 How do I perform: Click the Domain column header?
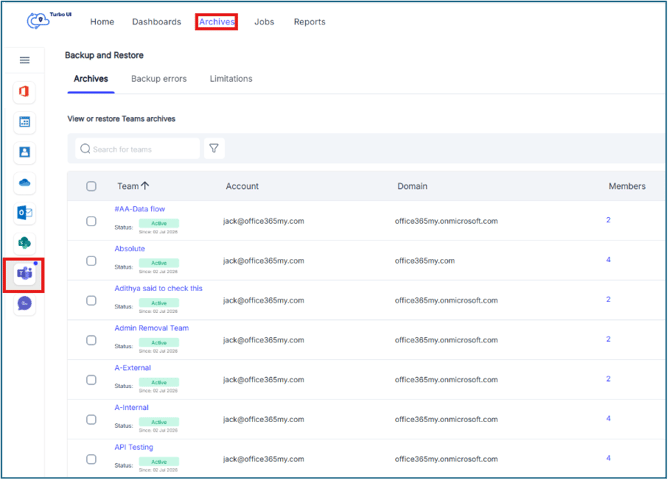point(412,186)
